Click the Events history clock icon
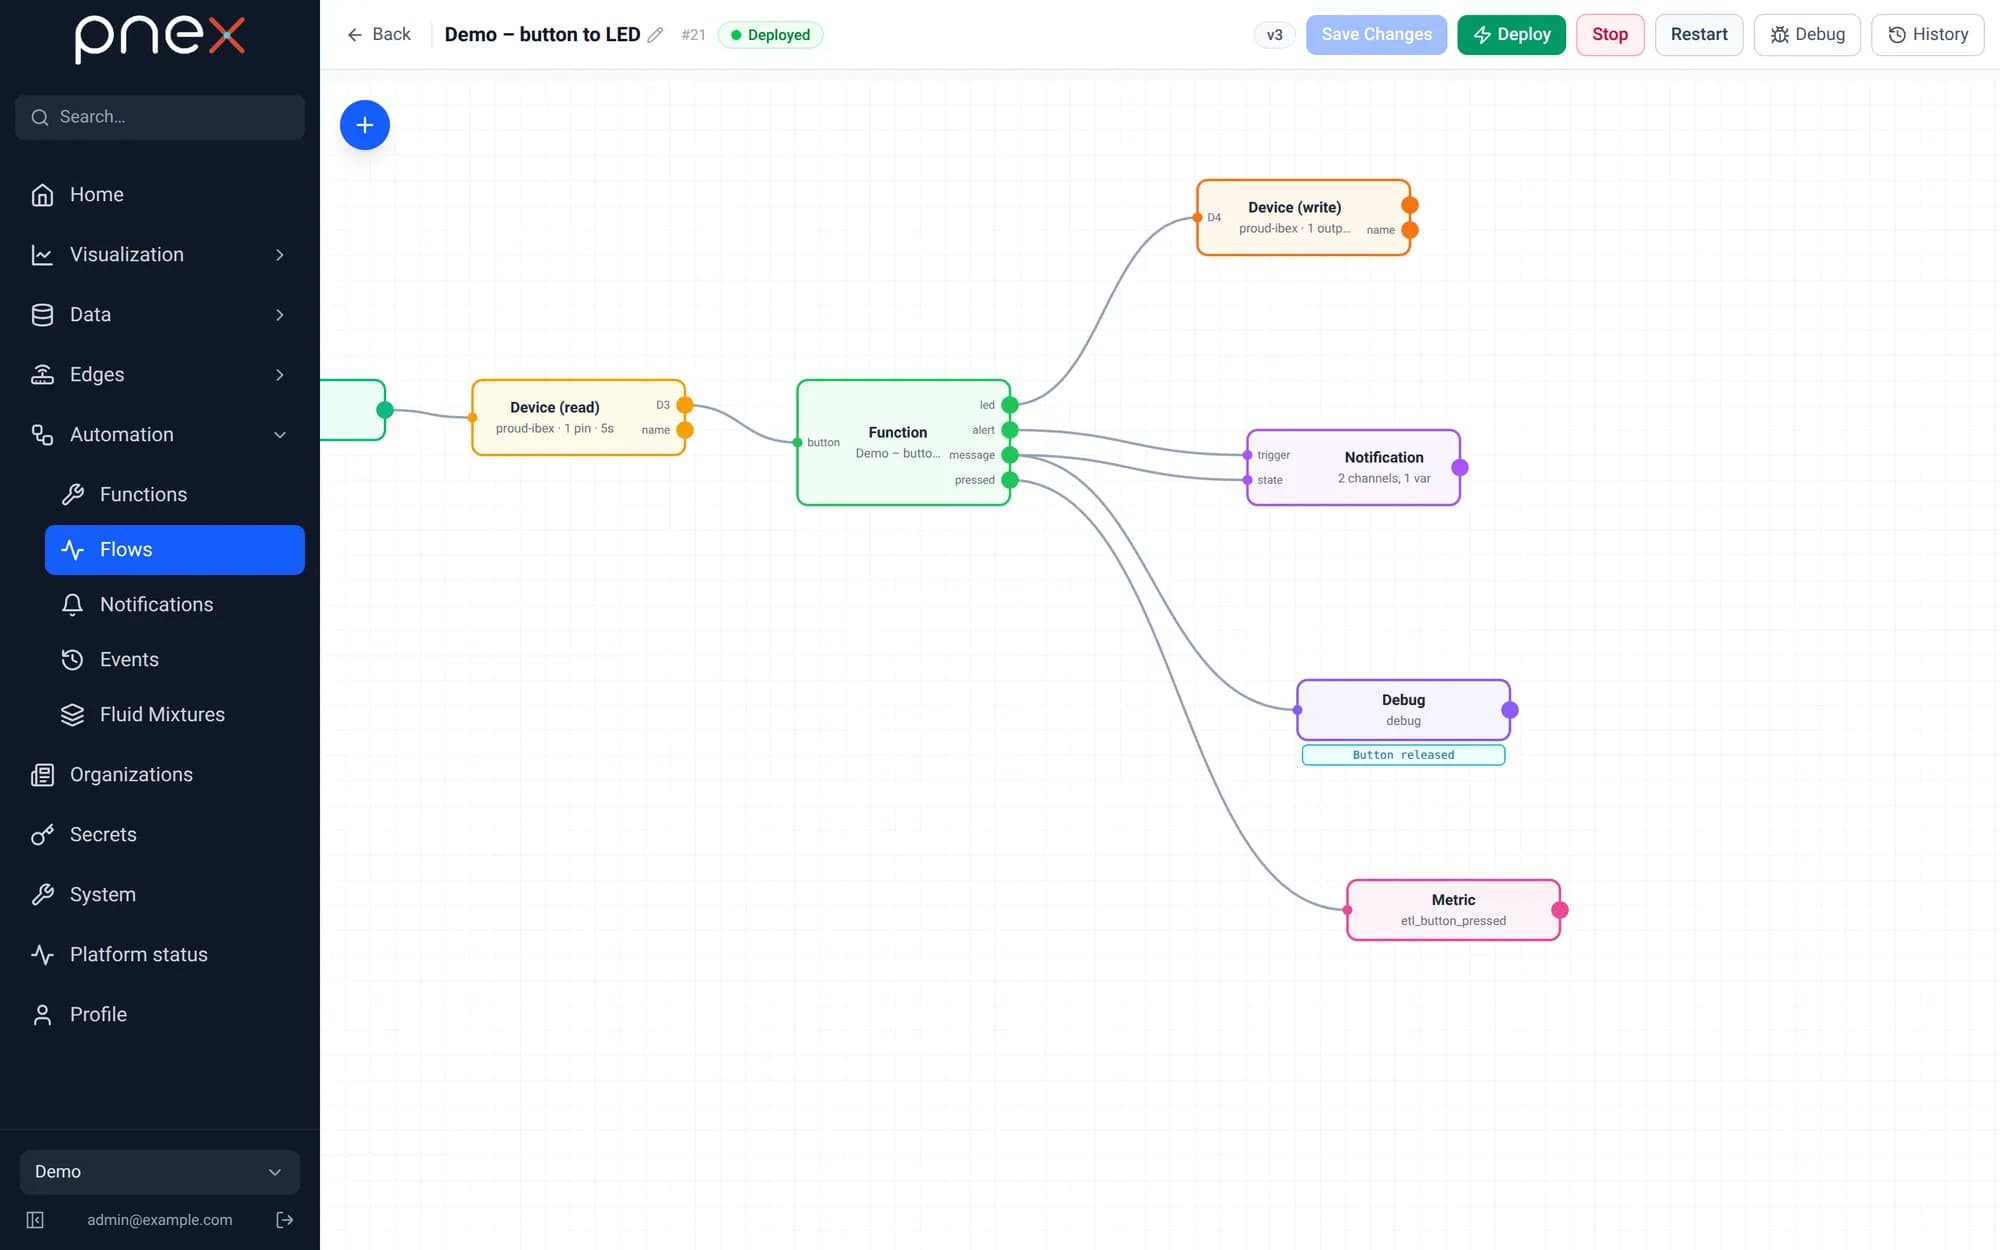The image size is (2000, 1250). tap(72, 660)
